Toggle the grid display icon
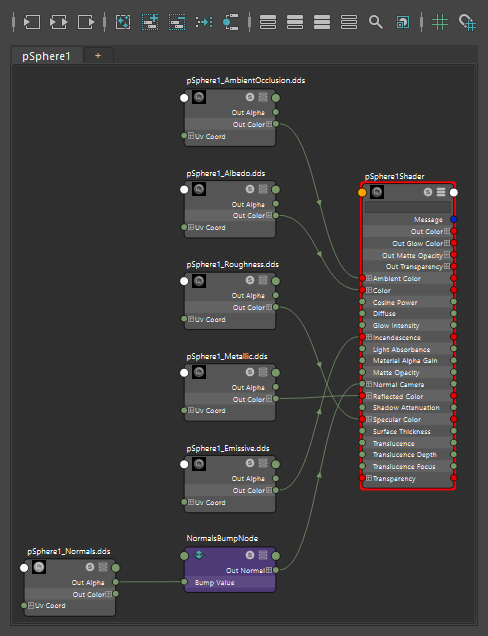 pos(440,22)
